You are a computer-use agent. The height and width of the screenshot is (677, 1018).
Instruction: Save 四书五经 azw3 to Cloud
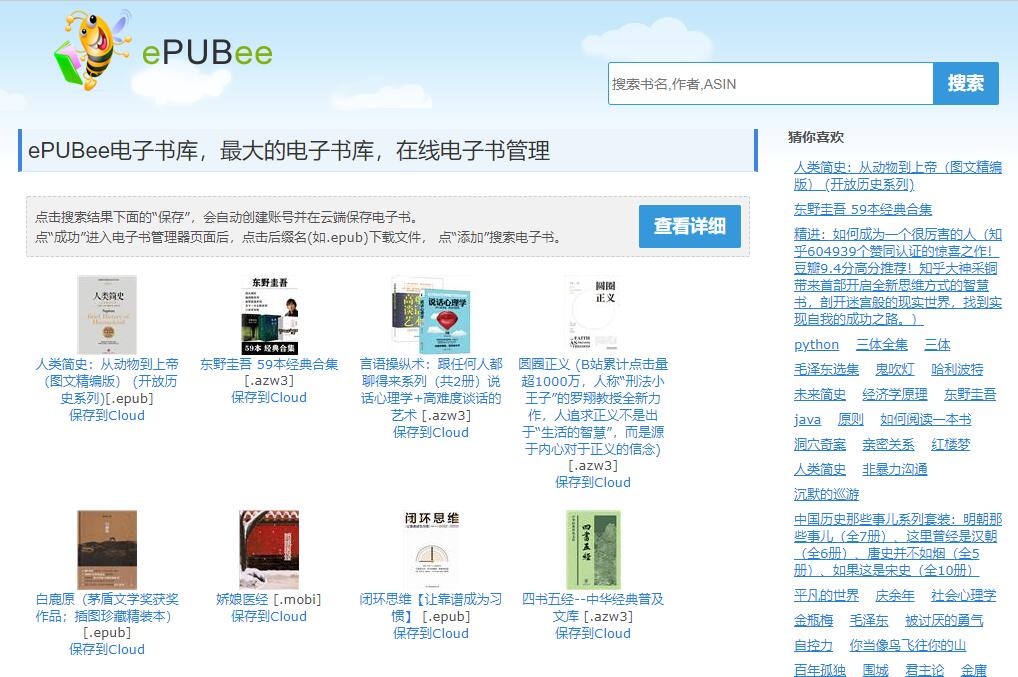(593, 633)
